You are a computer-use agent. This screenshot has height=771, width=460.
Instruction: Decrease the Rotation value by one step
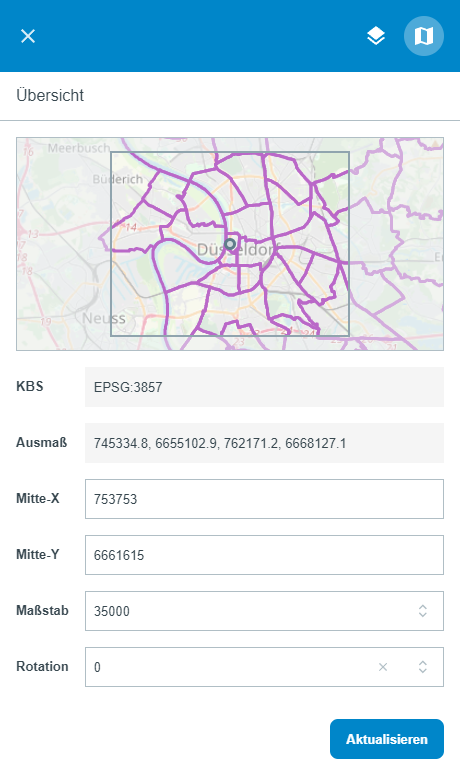[423, 671]
